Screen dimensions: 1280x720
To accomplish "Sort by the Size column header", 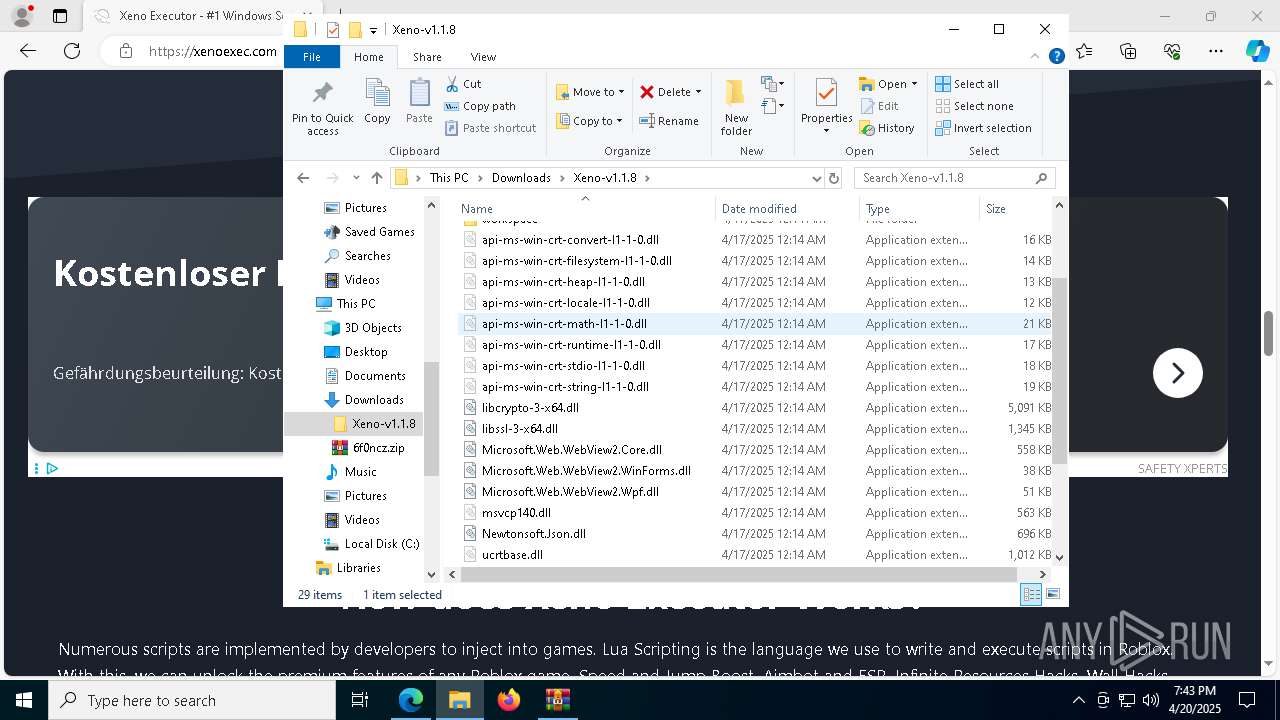I will click(1015, 209).
